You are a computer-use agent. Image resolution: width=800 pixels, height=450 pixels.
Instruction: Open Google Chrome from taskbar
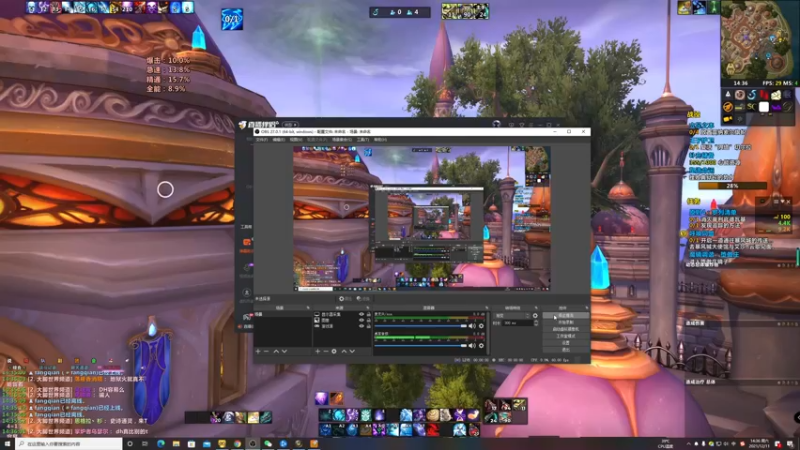coord(237,444)
